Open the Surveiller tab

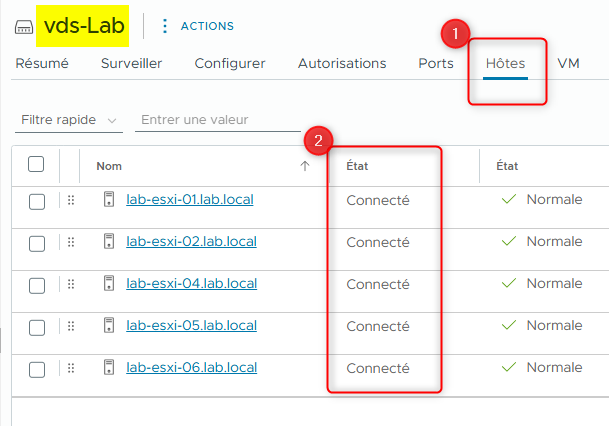[x=131, y=63]
